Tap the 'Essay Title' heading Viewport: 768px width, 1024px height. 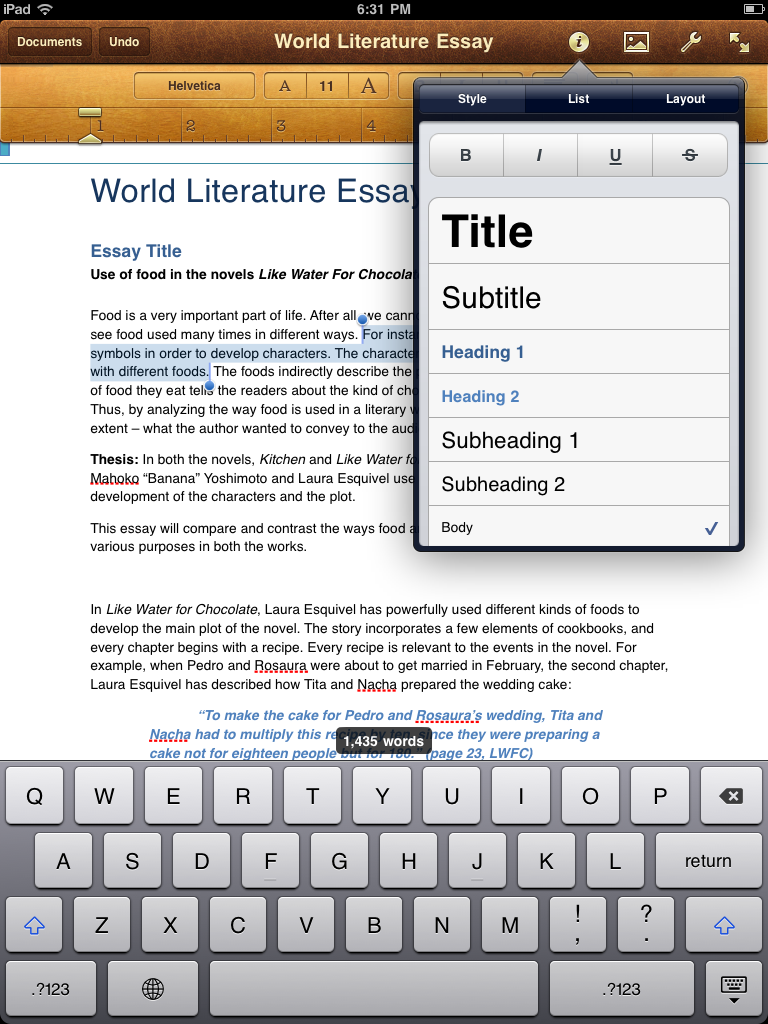(x=136, y=251)
